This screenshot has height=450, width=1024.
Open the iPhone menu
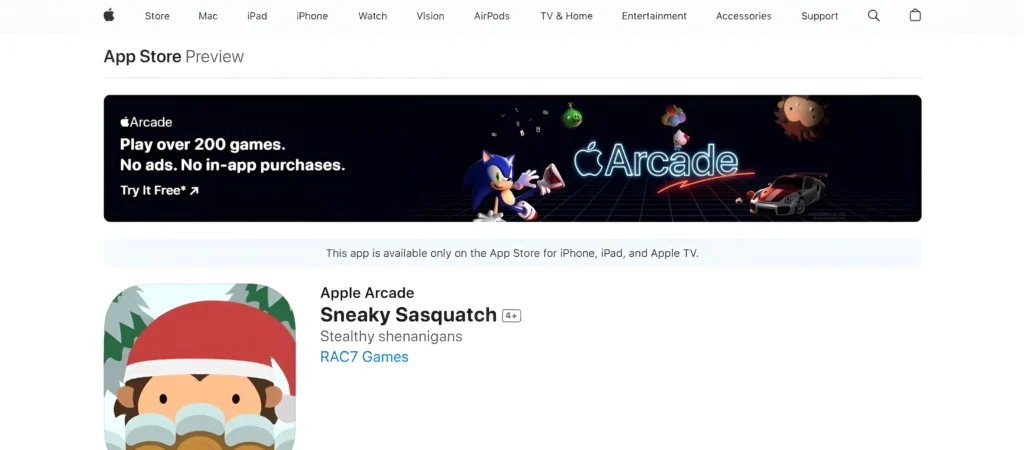pyautogui.click(x=312, y=16)
